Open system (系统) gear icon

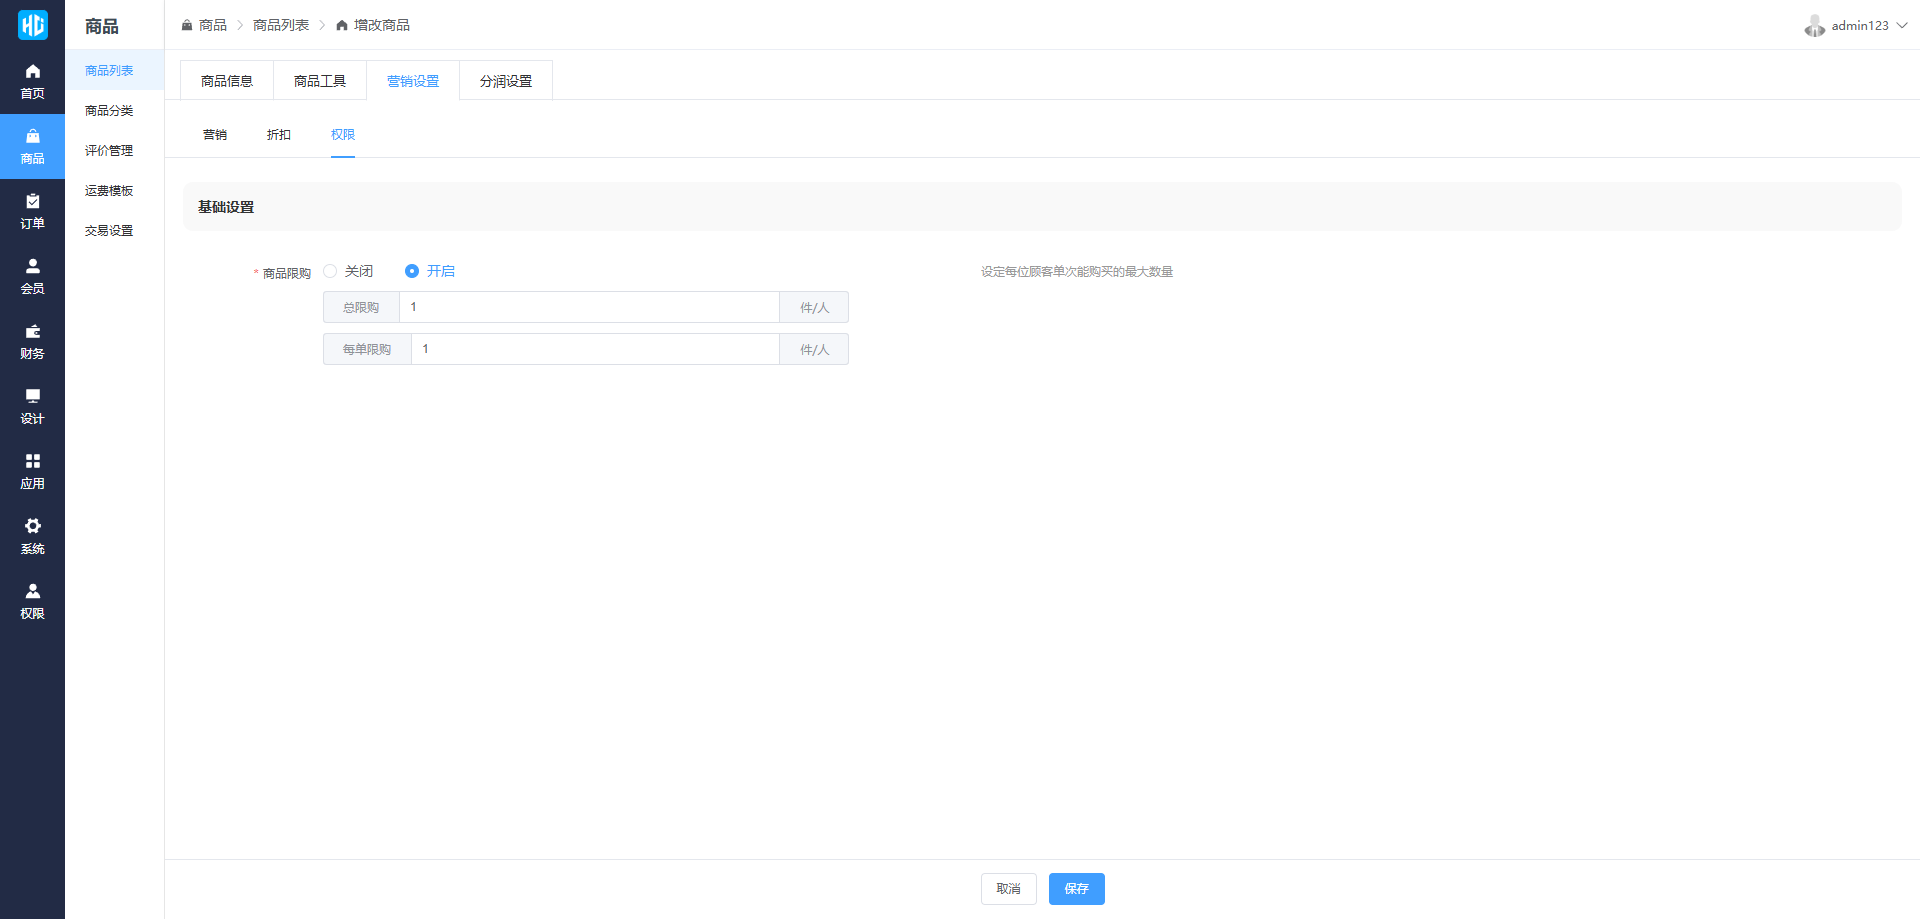click(x=32, y=536)
